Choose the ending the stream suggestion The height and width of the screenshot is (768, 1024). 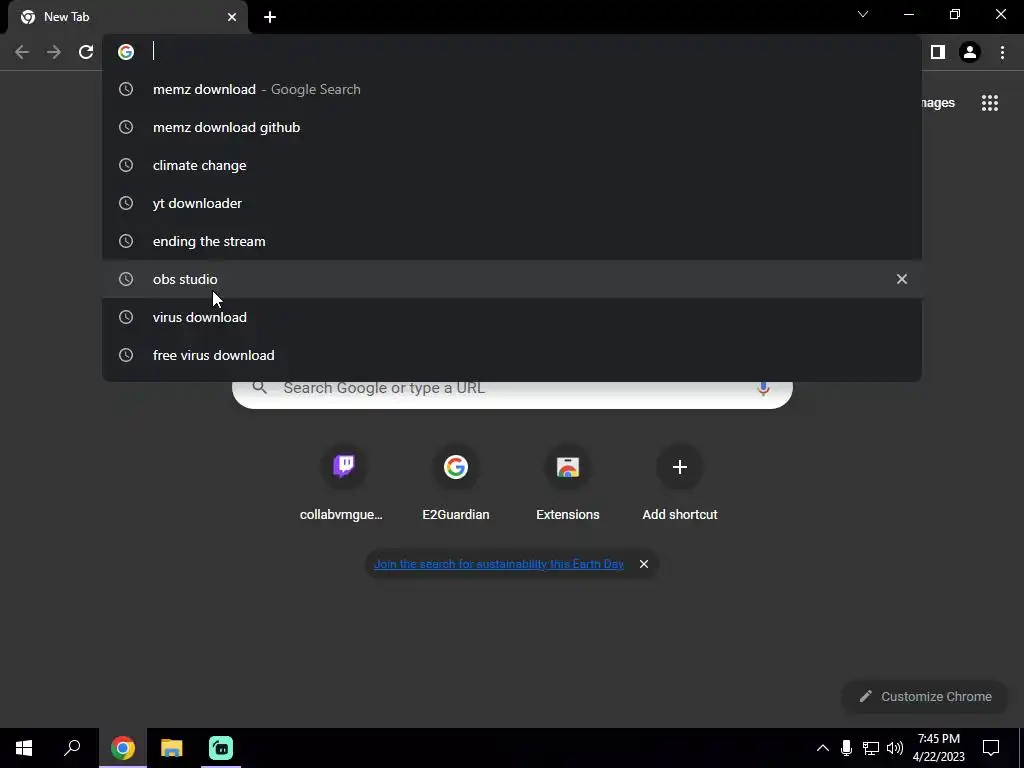click(512, 241)
